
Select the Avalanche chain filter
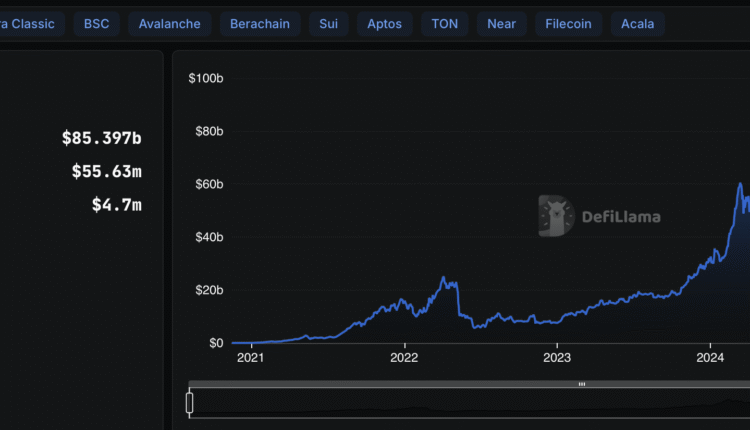169,23
